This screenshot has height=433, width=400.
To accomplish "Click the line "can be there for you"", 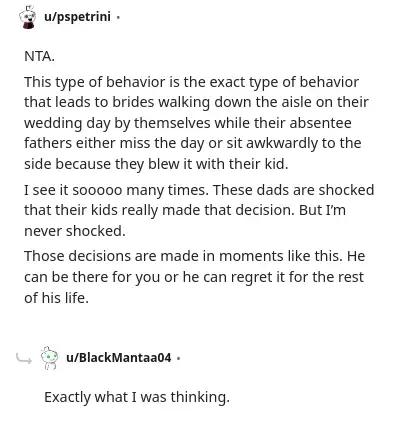I will coord(194,277).
